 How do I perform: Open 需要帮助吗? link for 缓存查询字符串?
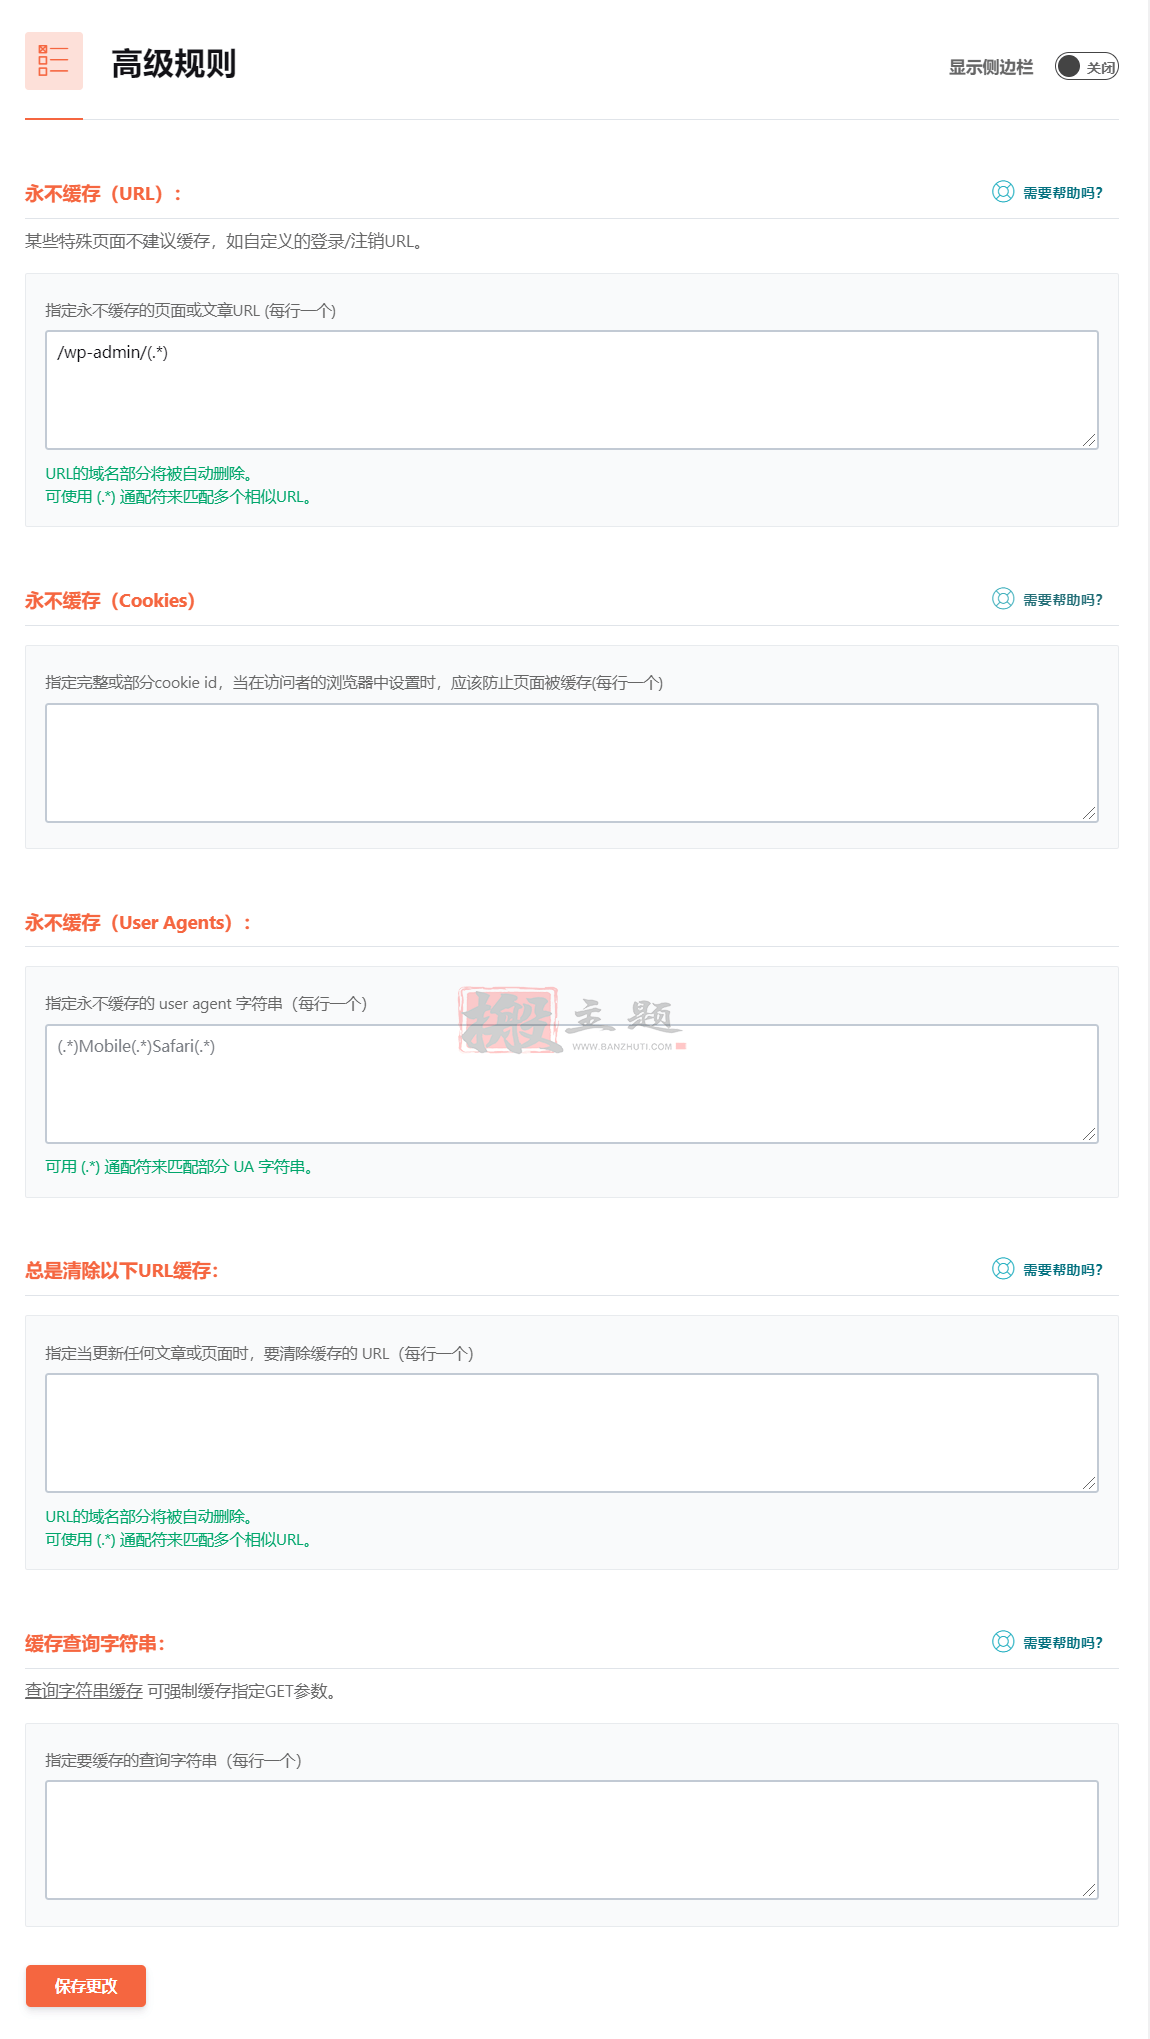coord(1062,1643)
